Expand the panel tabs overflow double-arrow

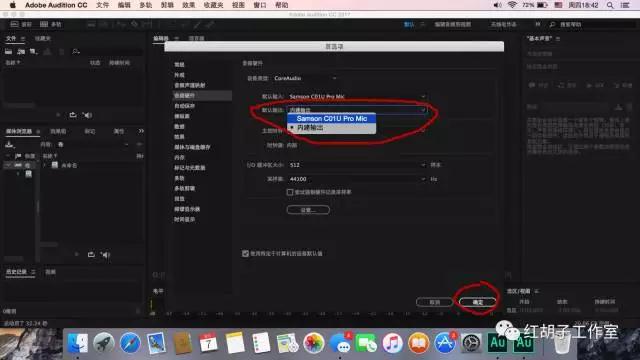(141, 131)
